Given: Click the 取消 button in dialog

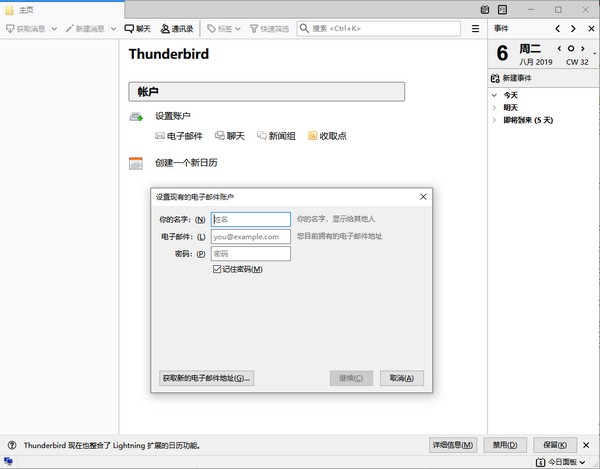Looking at the screenshot, I should [403, 378].
